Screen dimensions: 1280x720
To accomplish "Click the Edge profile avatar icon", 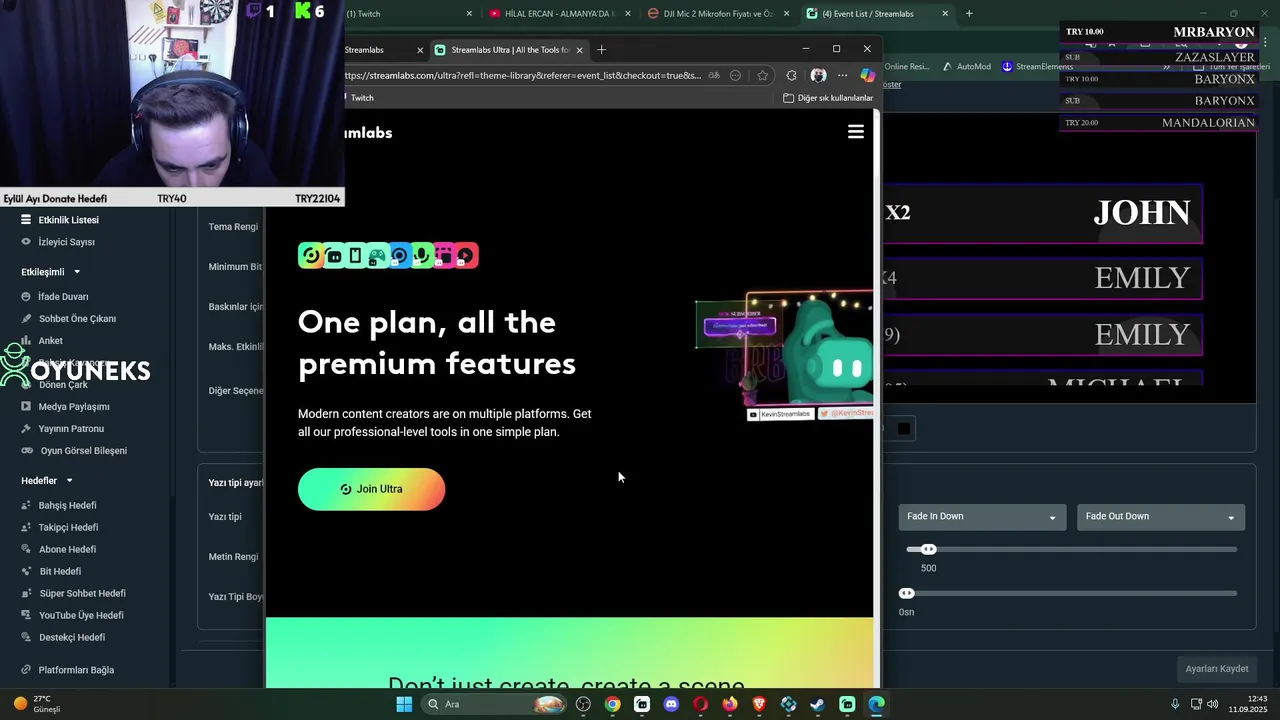I will pyautogui.click(x=818, y=75).
